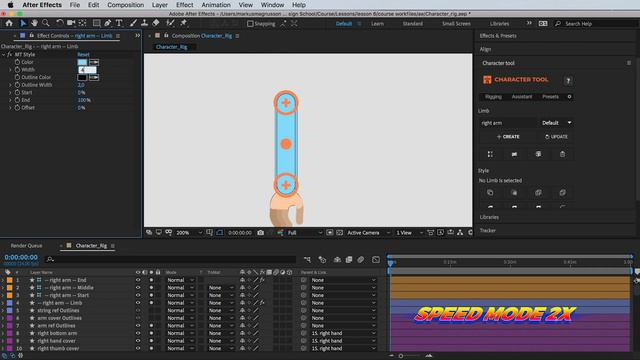This screenshot has height=360, width=640.
Task: Click the Search Help magnifier field
Action: [x=595, y=24]
